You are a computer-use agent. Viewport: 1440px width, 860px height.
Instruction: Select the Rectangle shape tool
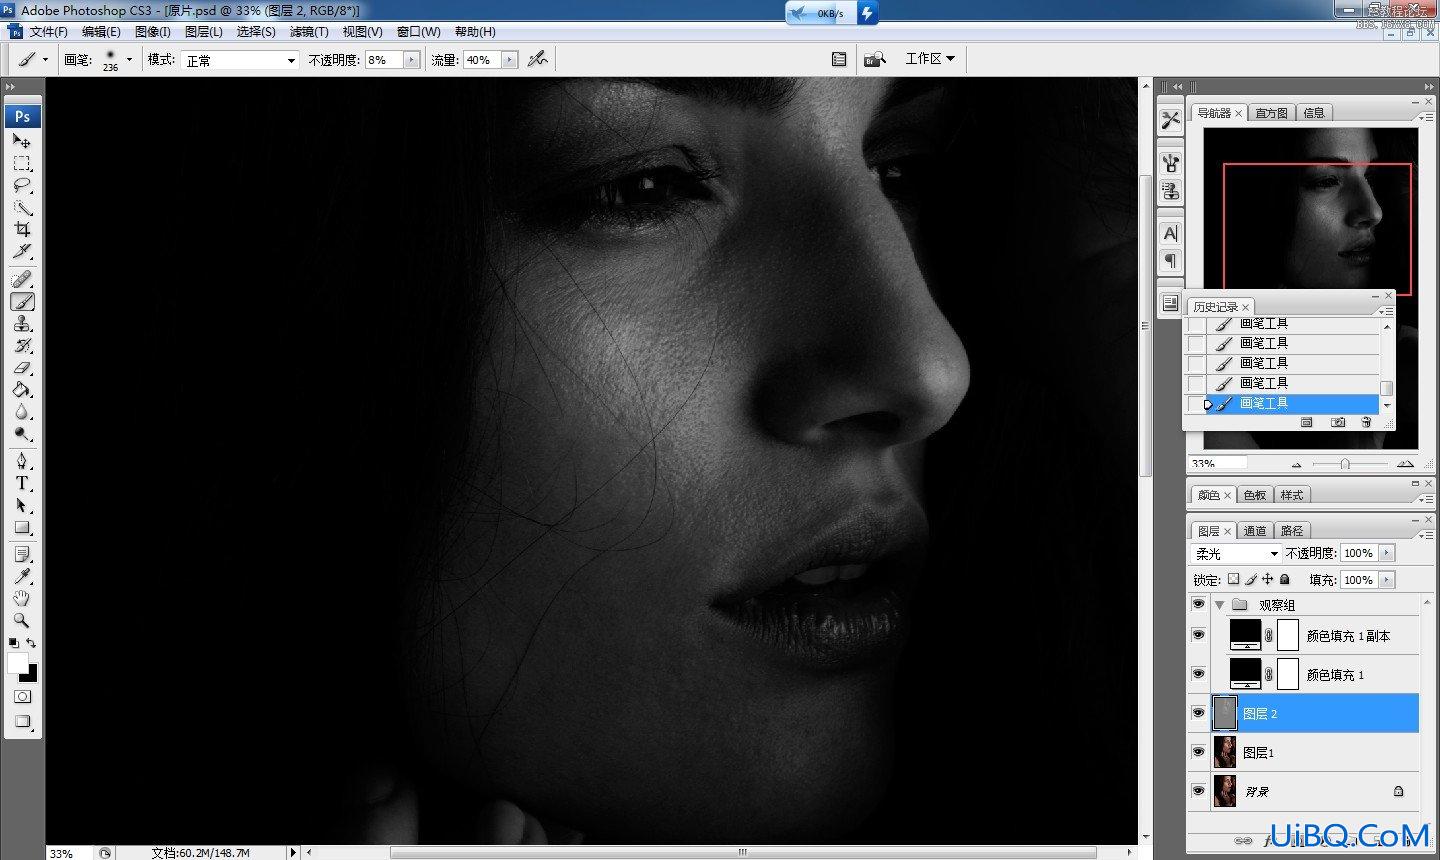click(x=22, y=527)
